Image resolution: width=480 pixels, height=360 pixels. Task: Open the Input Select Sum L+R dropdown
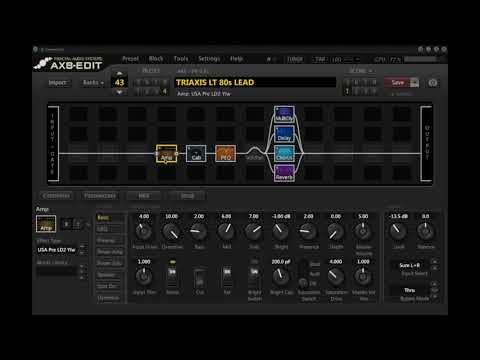pyautogui.click(x=410, y=265)
